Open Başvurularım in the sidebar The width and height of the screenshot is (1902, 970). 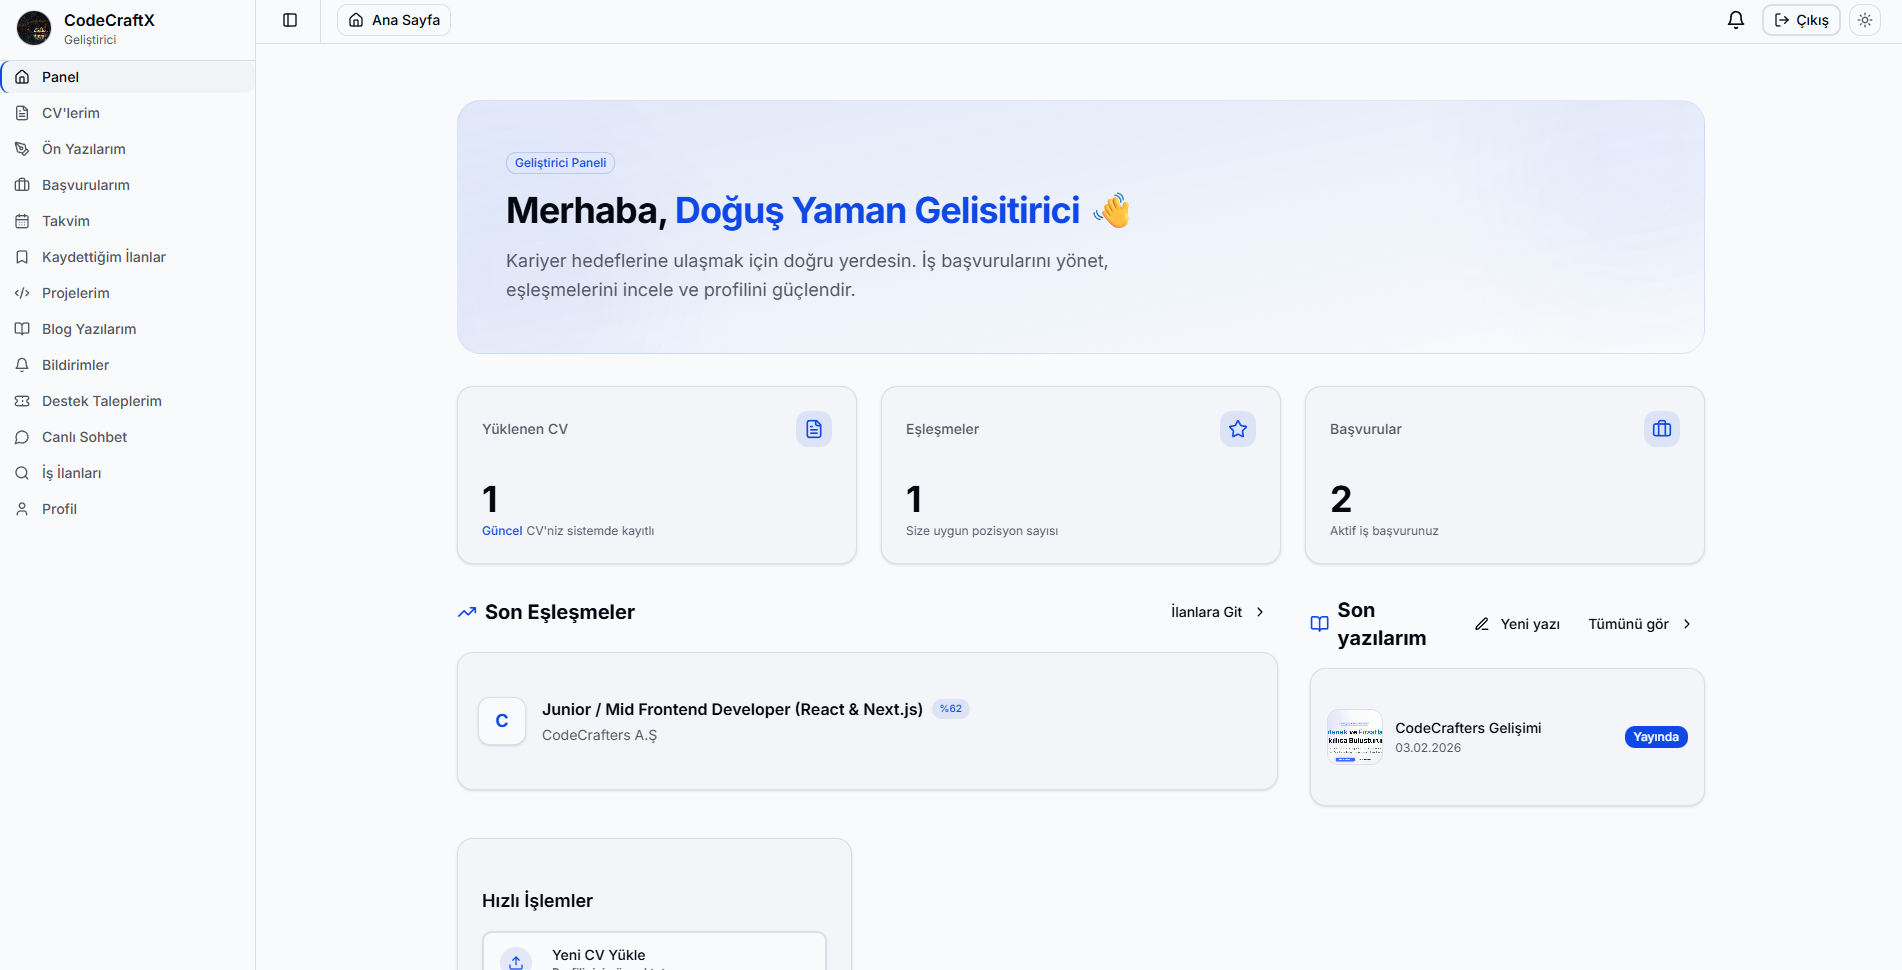[x=86, y=185]
